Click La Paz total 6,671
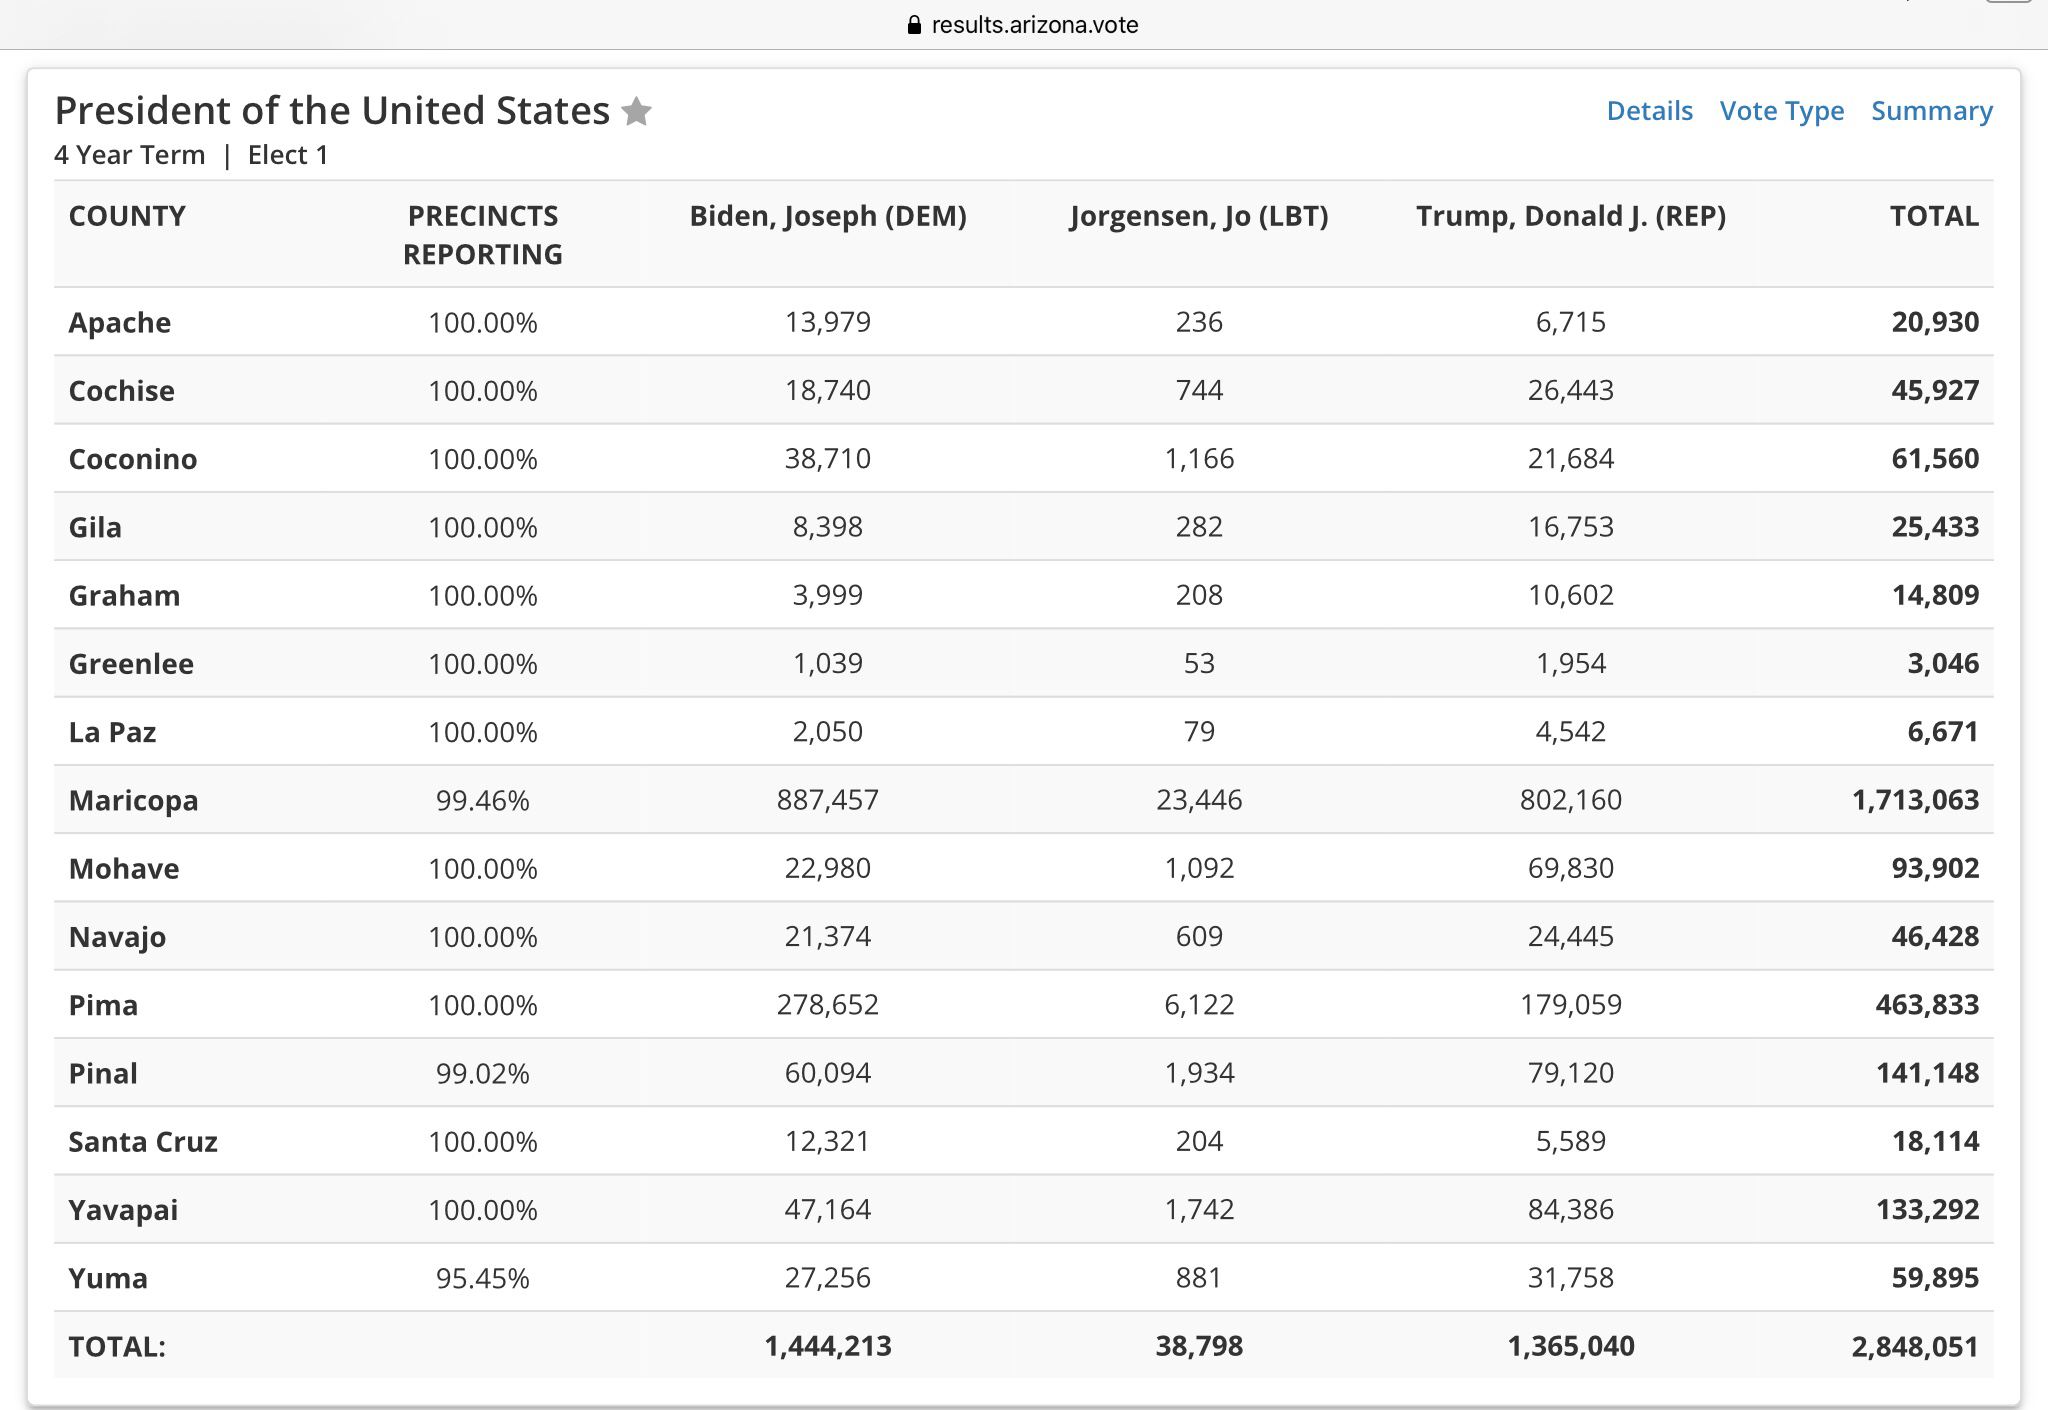This screenshot has width=2048, height=1410. pyautogui.click(x=1942, y=732)
